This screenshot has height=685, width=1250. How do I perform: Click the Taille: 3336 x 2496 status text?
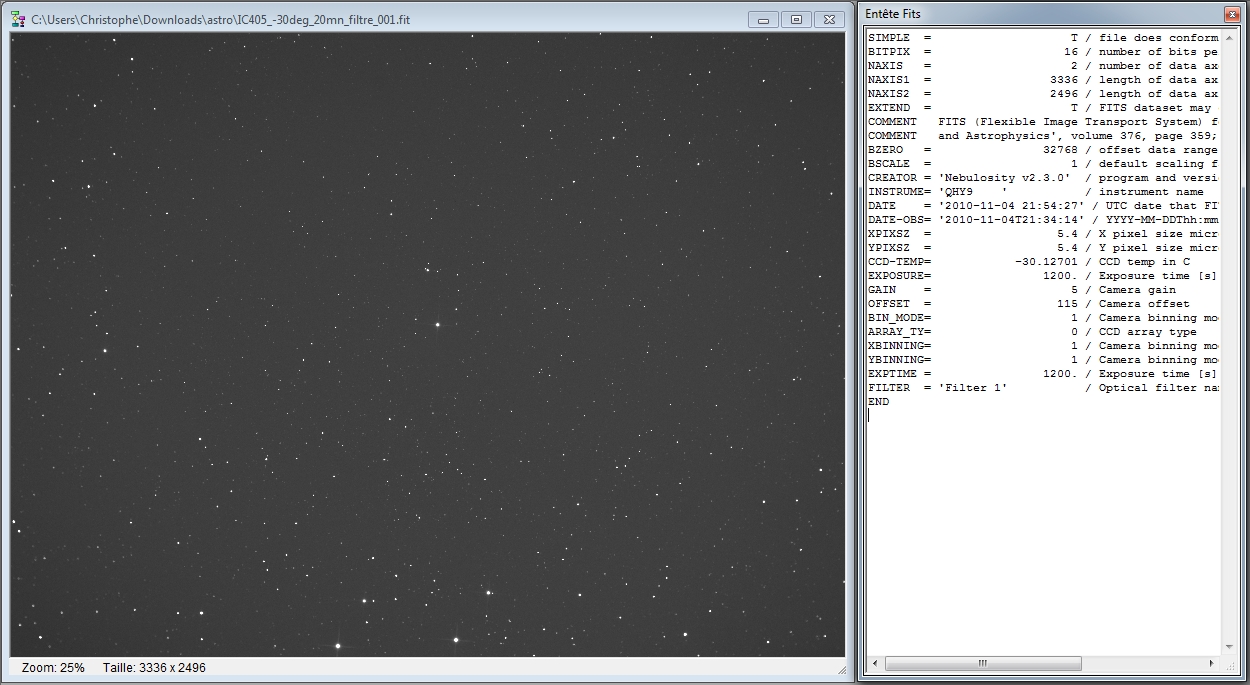pyautogui.click(x=154, y=667)
